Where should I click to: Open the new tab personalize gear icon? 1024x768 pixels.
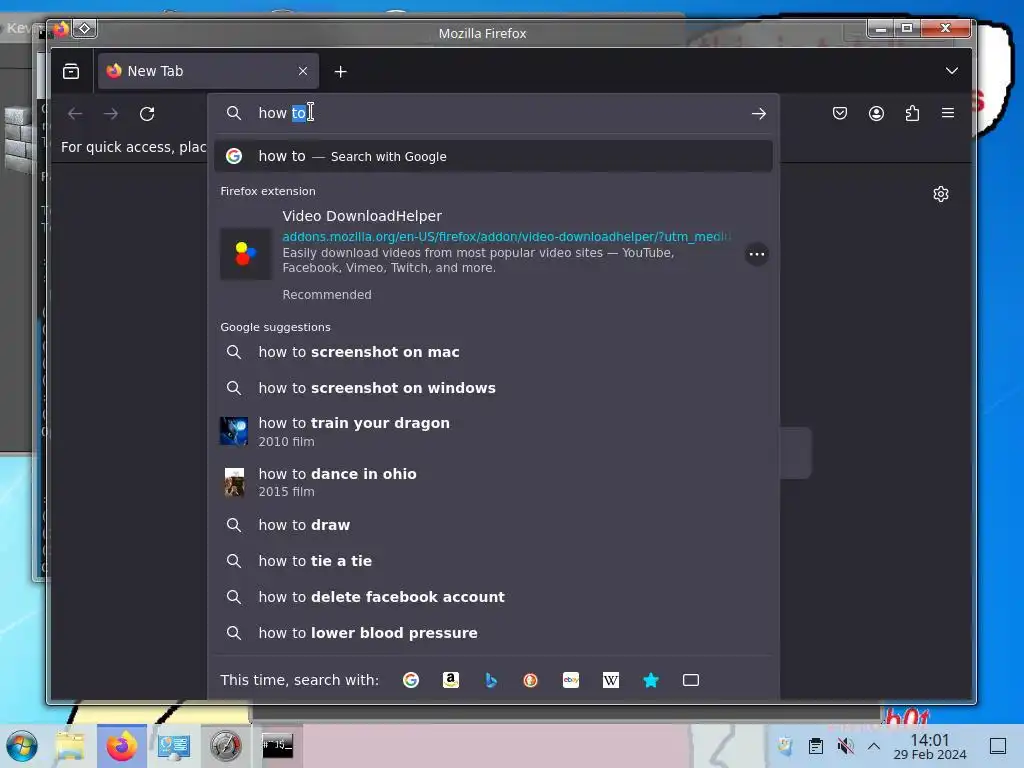point(940,194)
